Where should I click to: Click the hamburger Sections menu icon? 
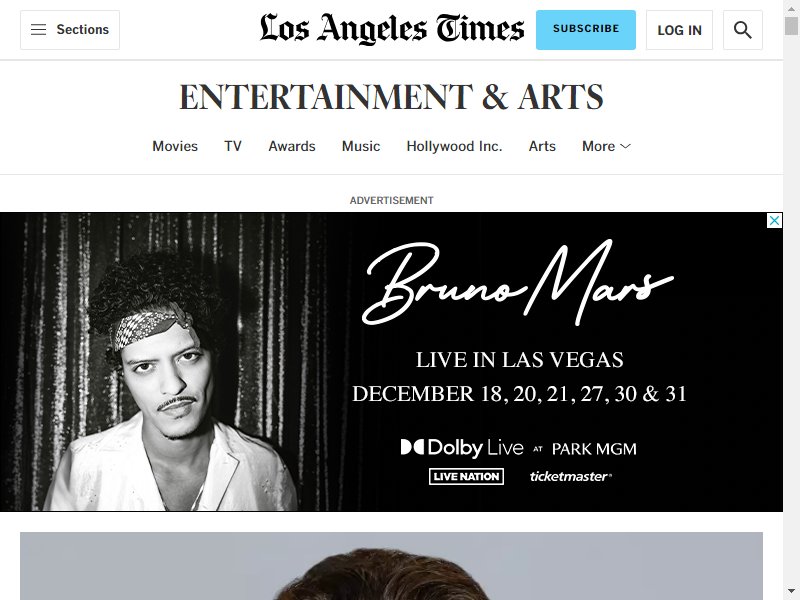pyautogui.click(x=38, y=30)
